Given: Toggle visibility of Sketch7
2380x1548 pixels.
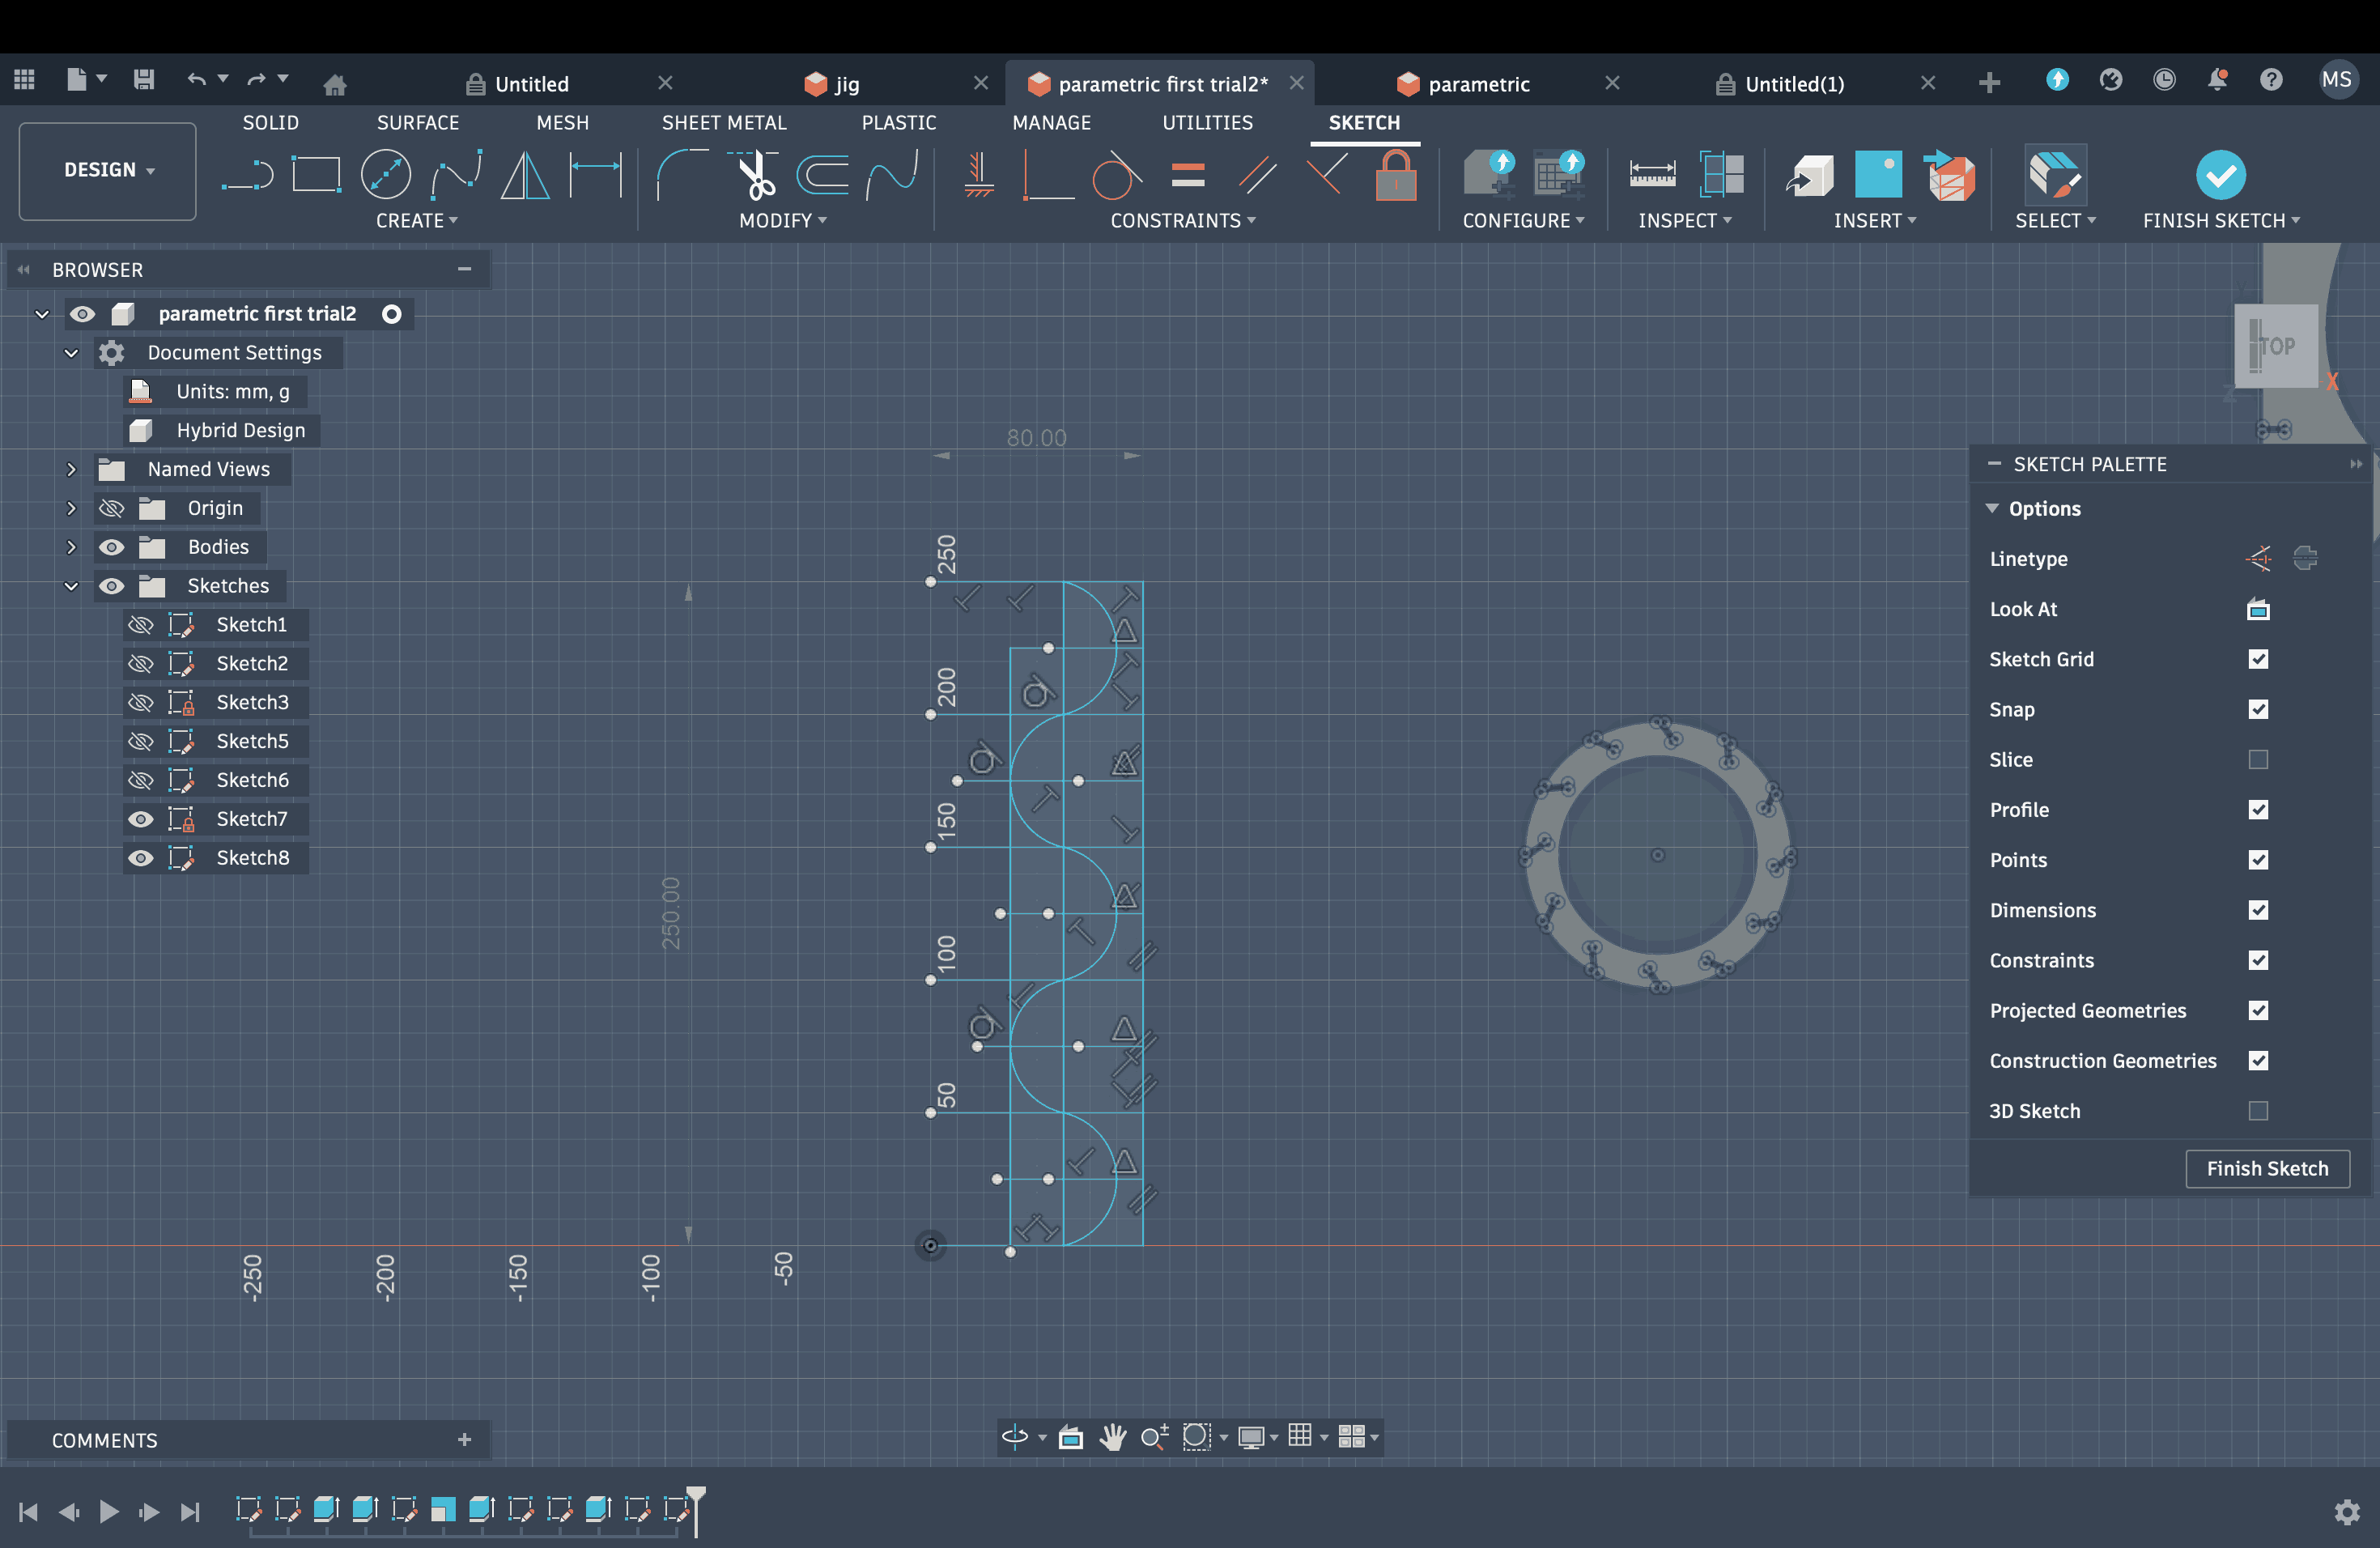Looking at the screenshot, I should [x=141, y=819].
